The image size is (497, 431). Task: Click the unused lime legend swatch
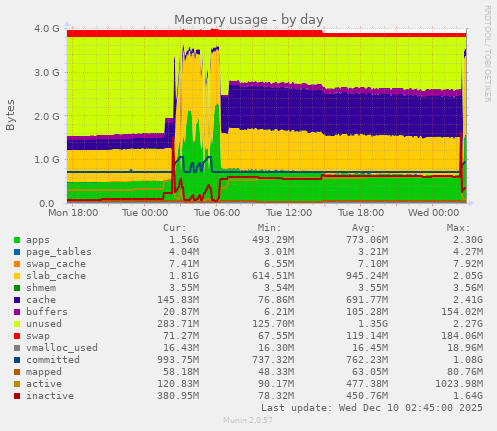17,324
